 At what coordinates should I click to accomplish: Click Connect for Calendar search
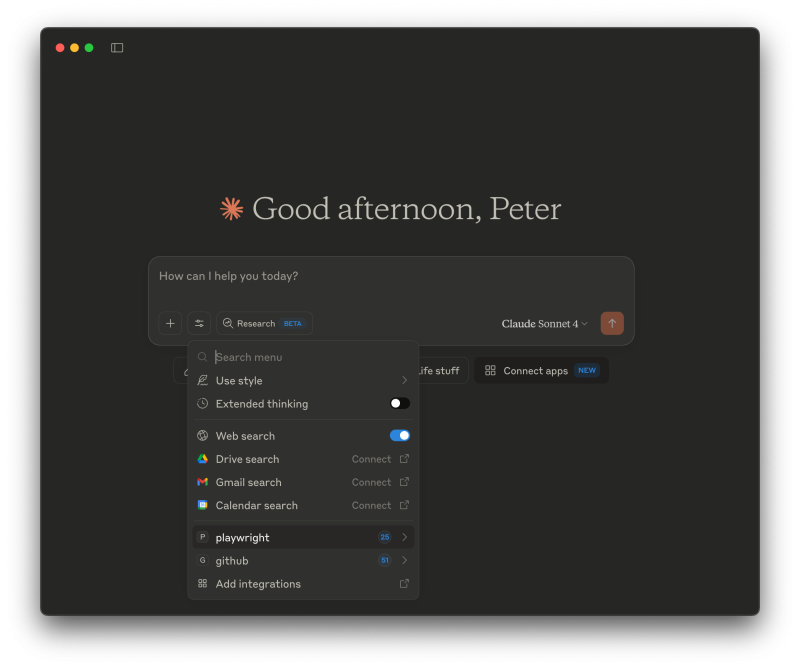click(371, 505)
